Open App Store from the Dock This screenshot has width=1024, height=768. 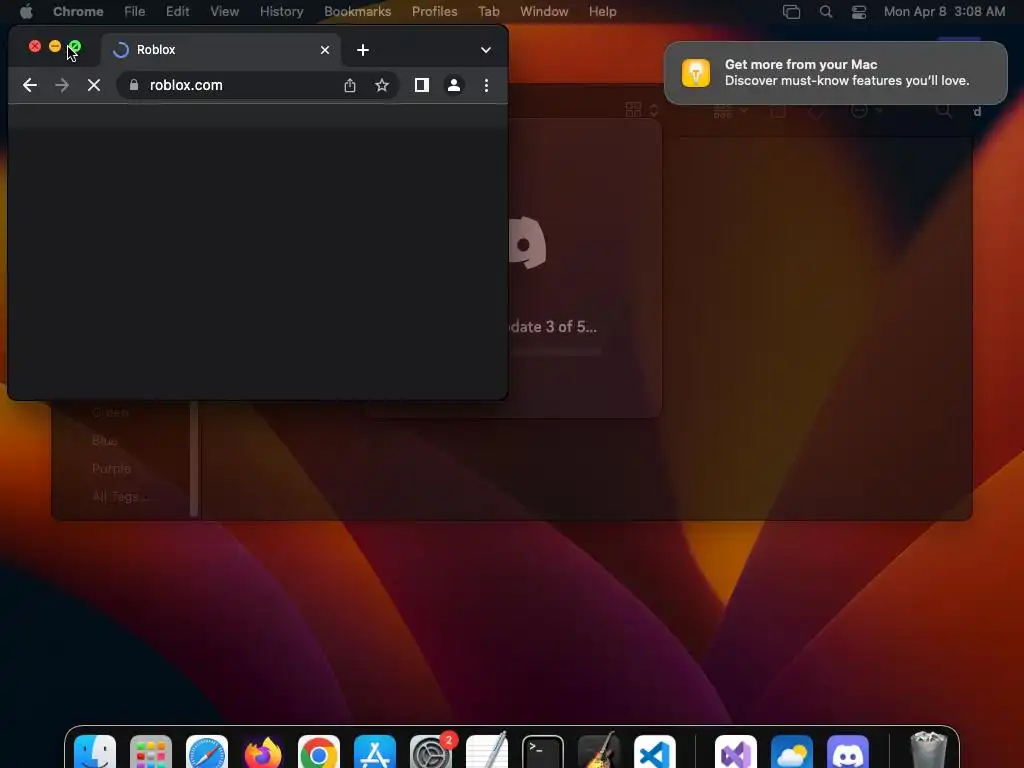[x=375, y=752]
